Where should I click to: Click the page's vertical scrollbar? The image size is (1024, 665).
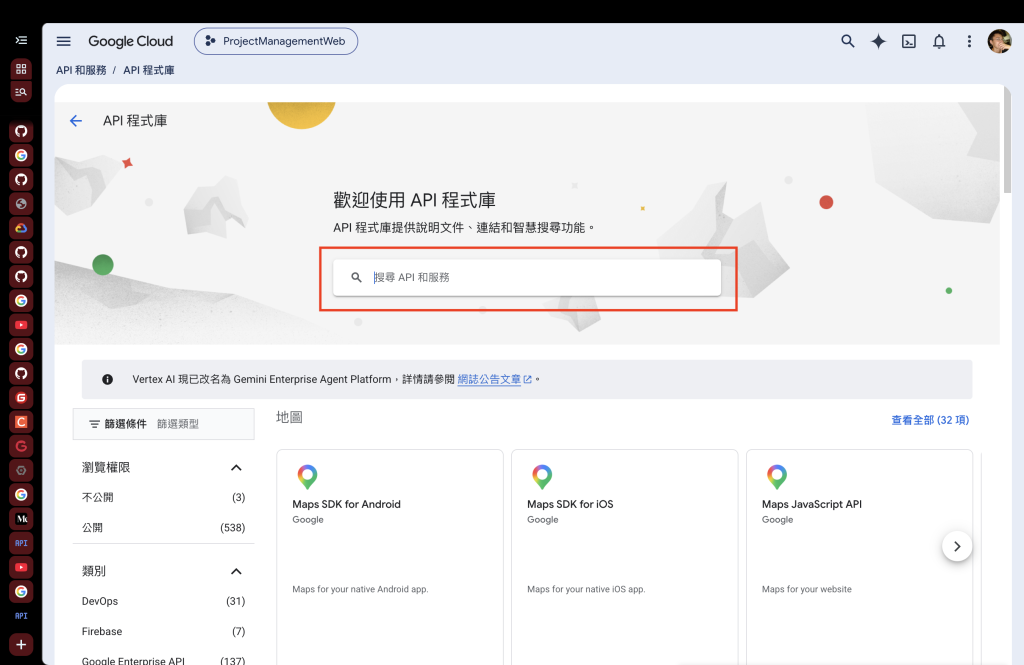pos(1008,140)
